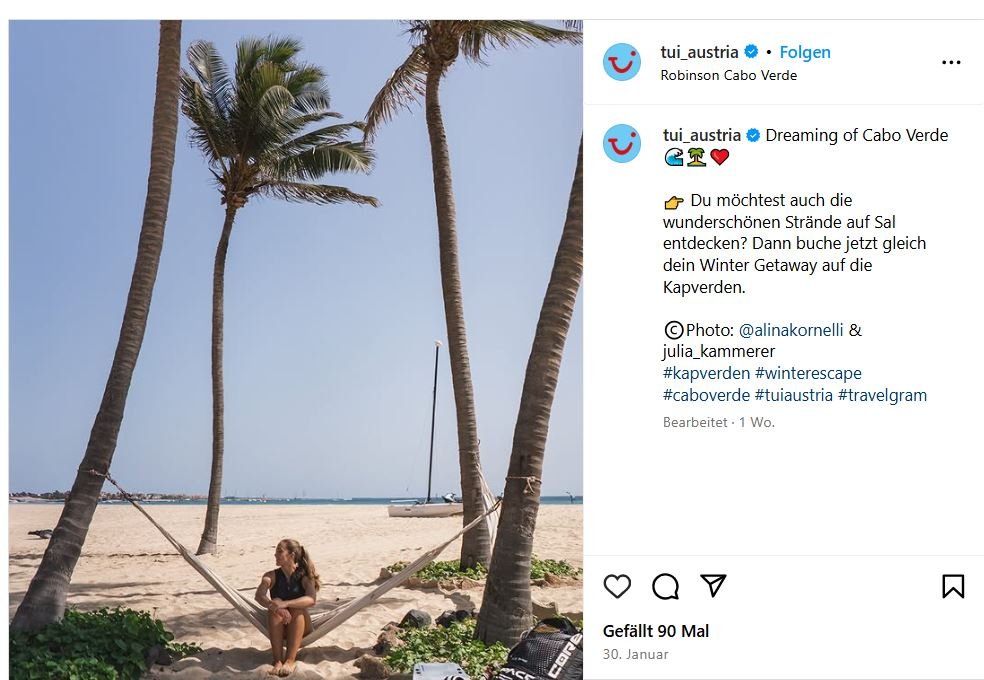
Task: Share post using paper plane icon
Action: coord(713,586)
